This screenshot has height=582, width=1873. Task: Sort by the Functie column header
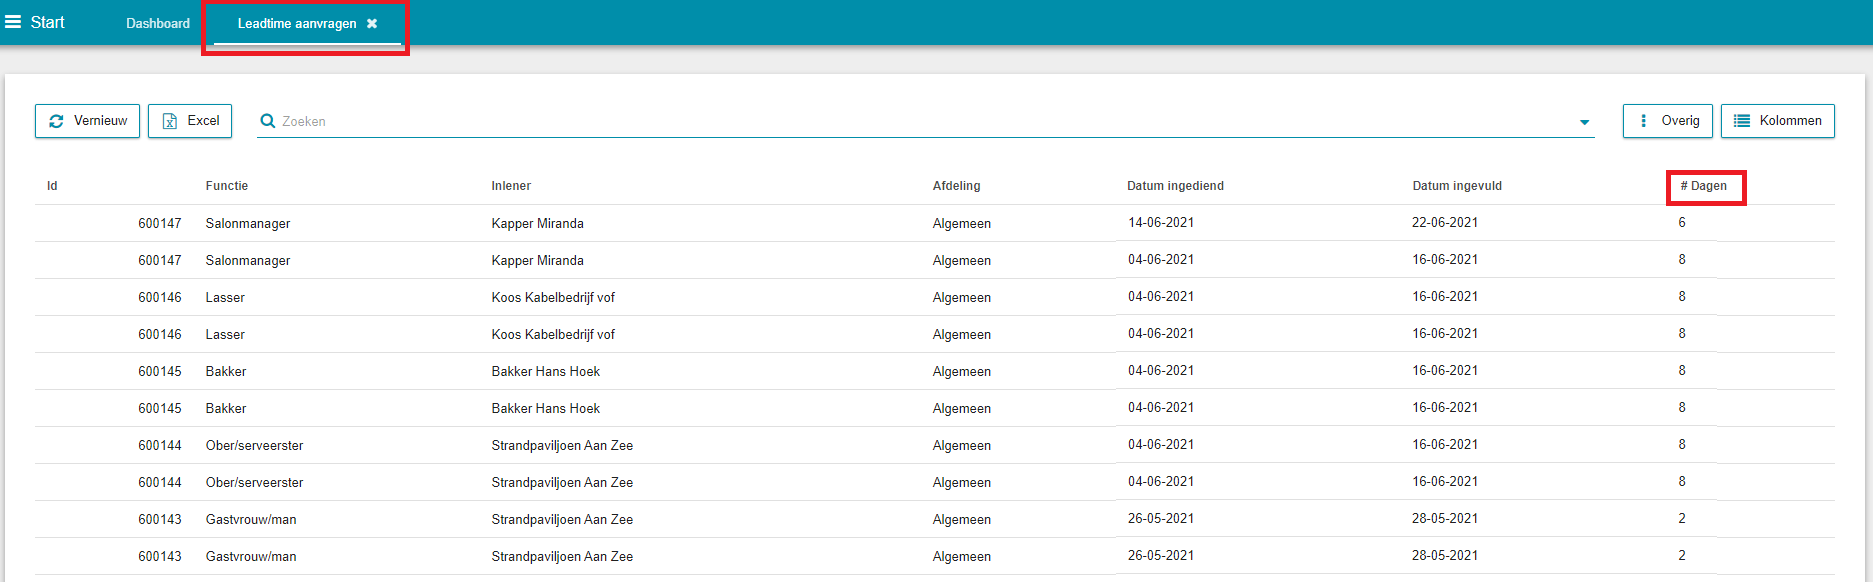pyautogui.click(x=227, y=186)
